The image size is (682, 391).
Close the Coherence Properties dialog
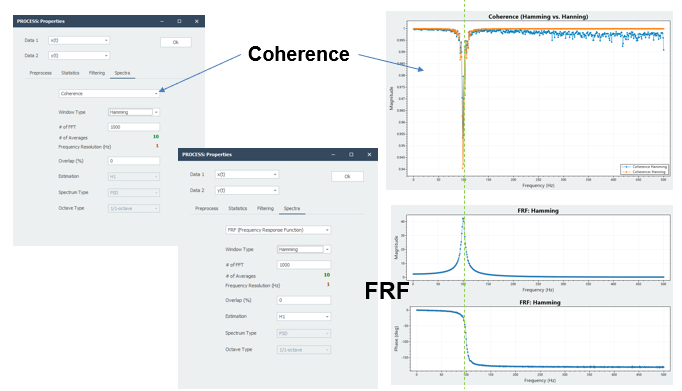[197, 21]
